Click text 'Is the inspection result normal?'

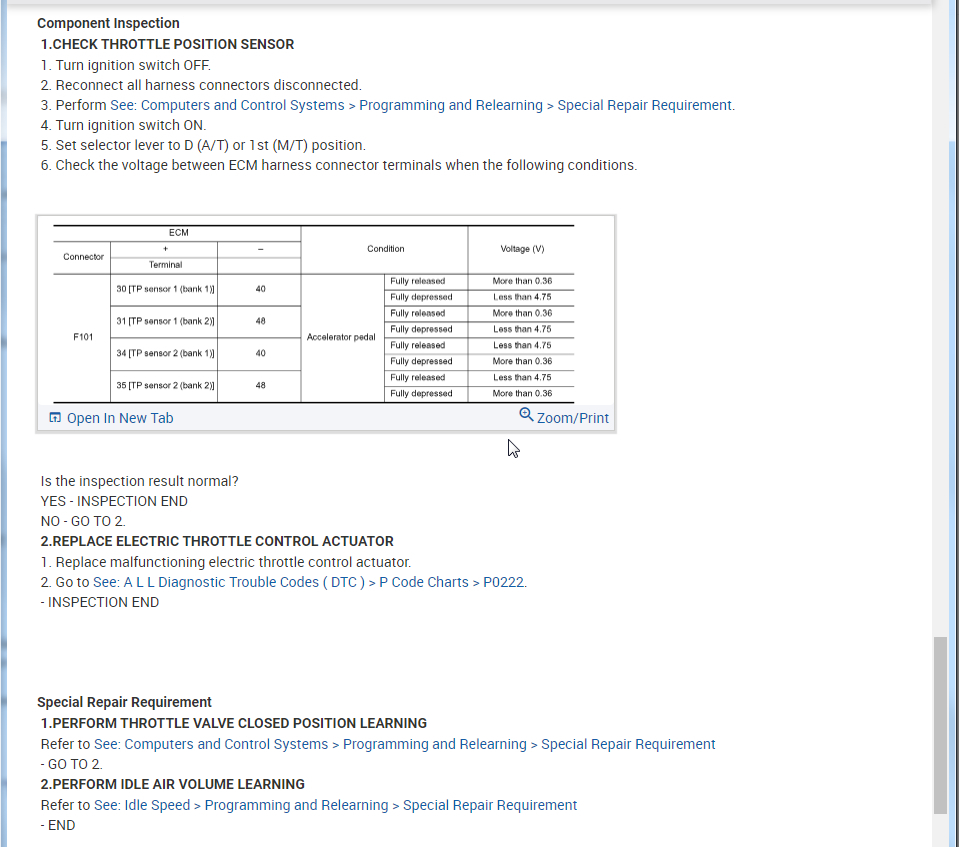139,481
